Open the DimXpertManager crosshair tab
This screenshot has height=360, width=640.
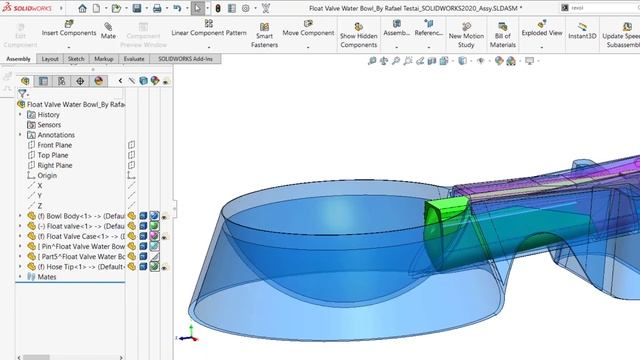coord(80,81)
